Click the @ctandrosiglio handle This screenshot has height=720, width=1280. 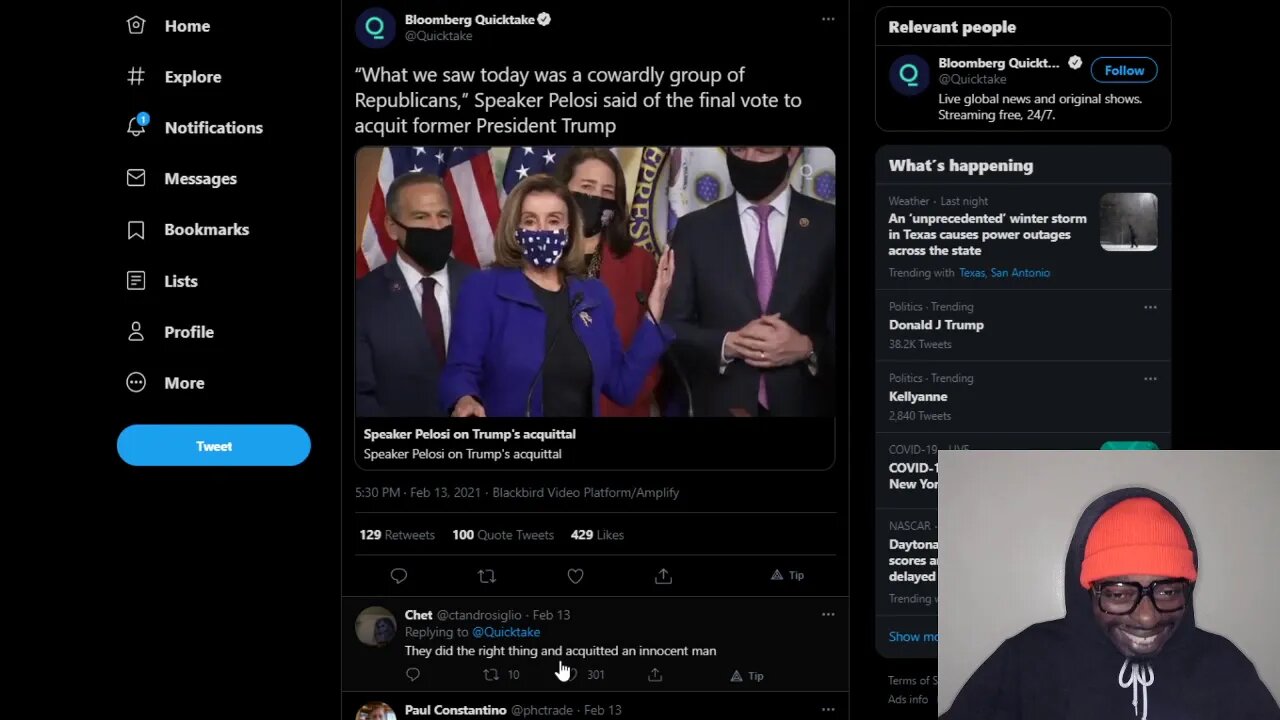(x=479, y=615)
